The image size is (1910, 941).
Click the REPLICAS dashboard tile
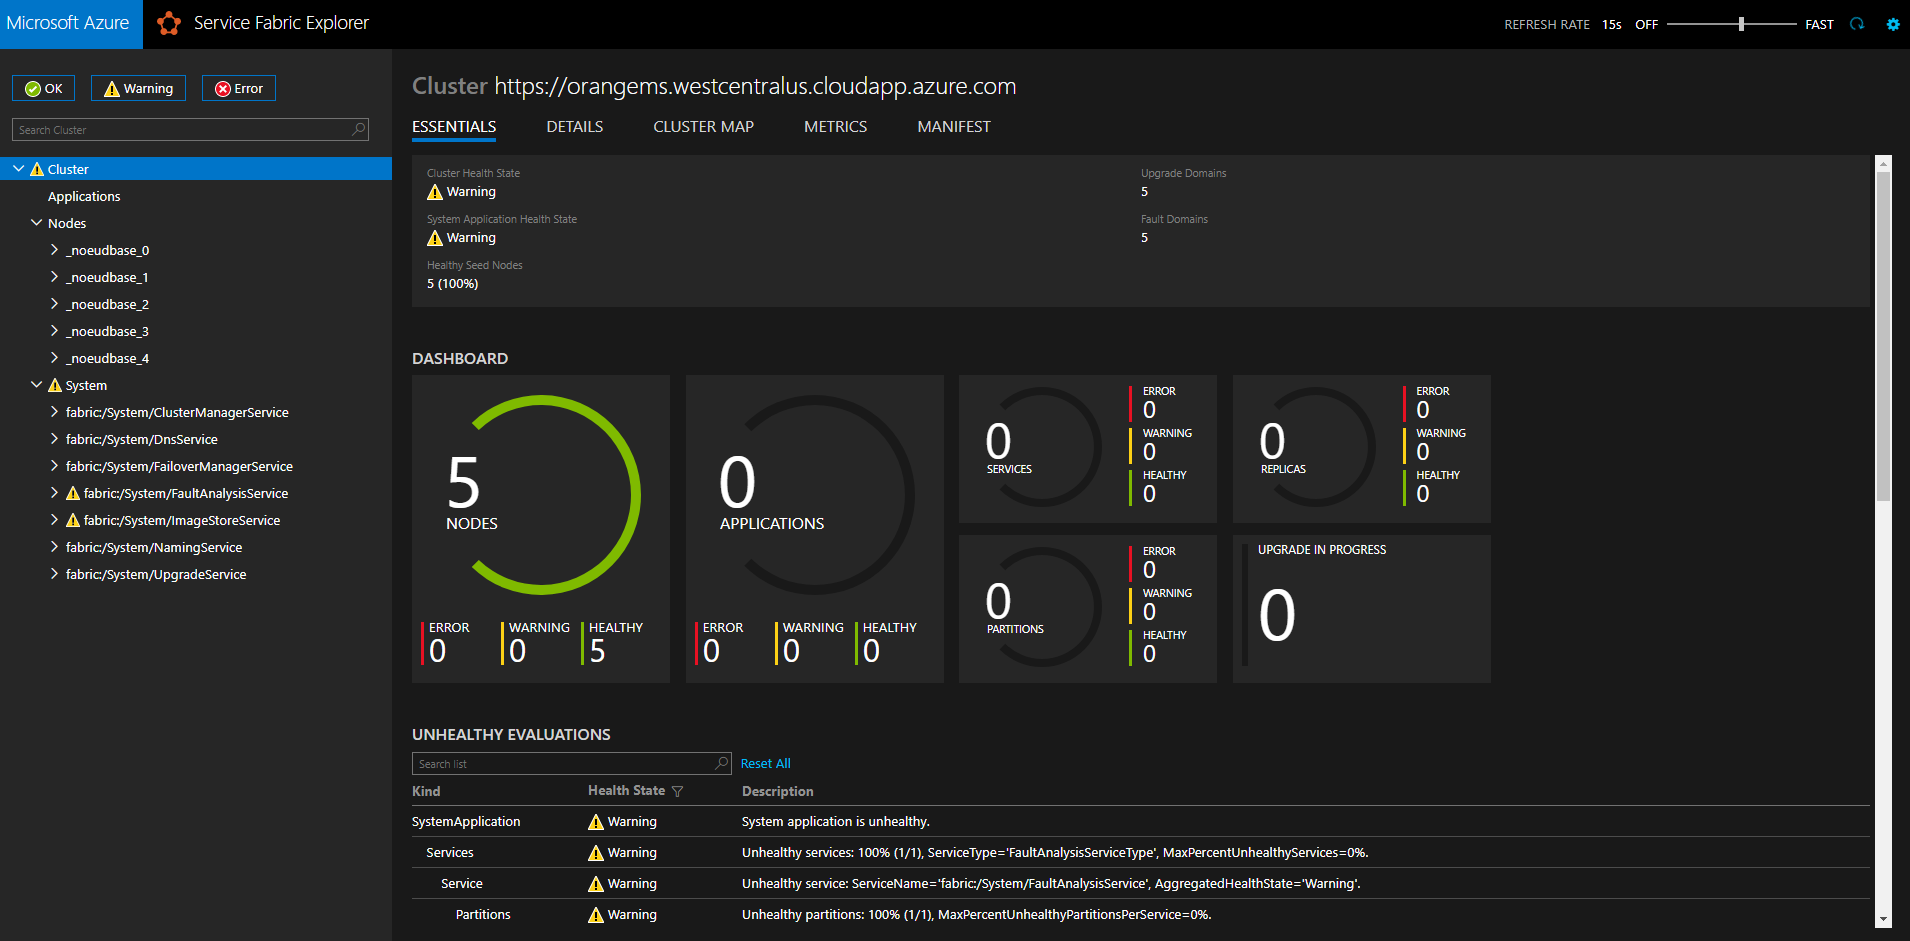point(1362,449)
